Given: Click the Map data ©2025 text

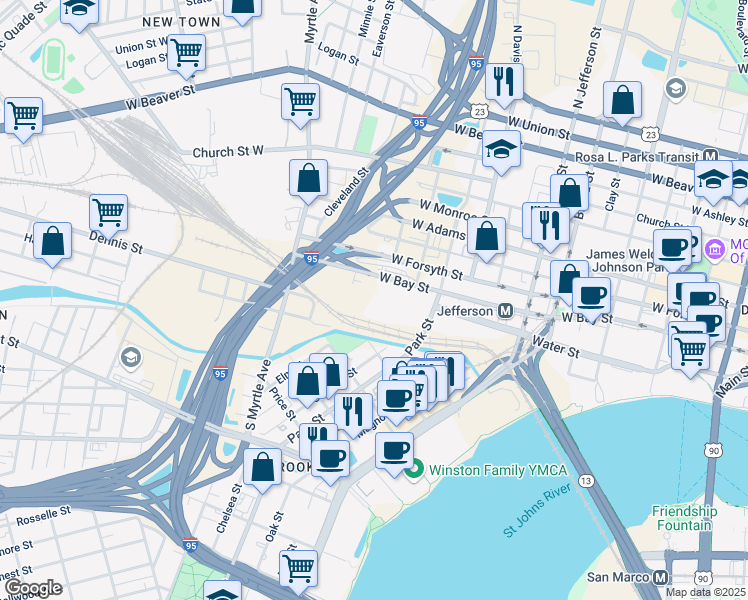Looking at the screenshot, I should pyautogui.click(x=705, y=592).
